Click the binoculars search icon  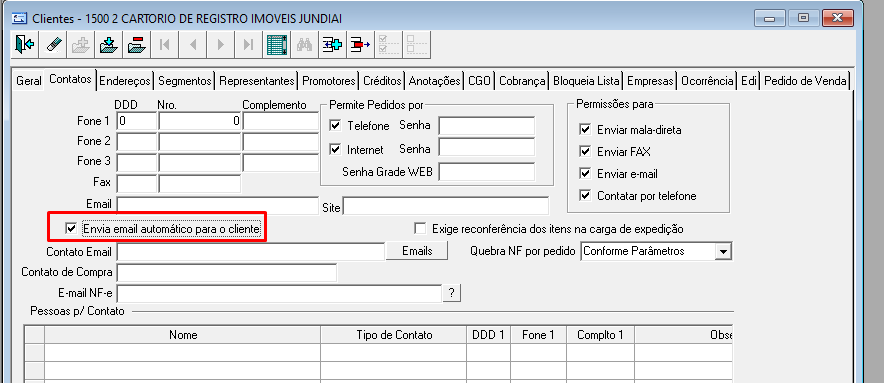(304, 44)
